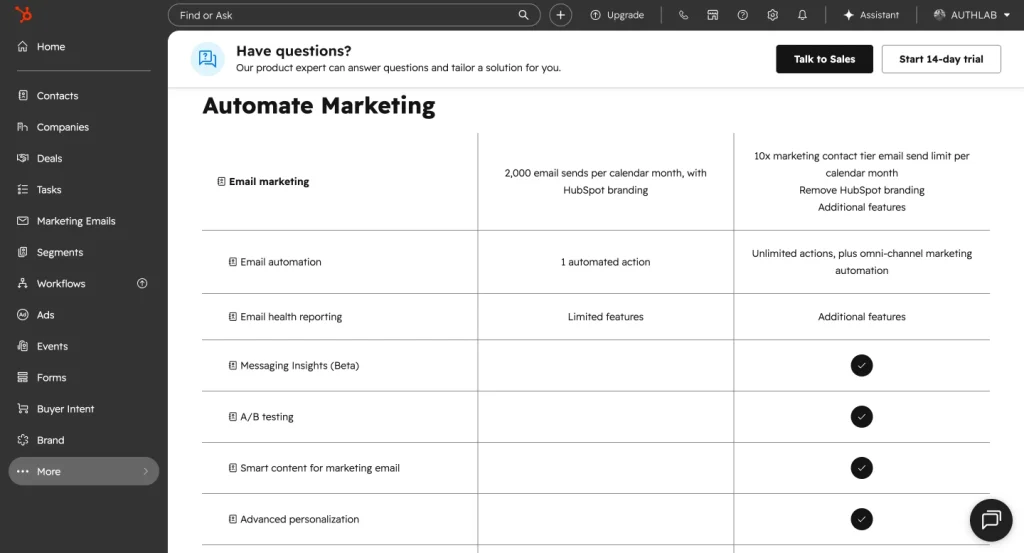Click the 'Advanced personalization' row label
The height and width of the screenshot is (553, 1024).
(x=300, y=519)
